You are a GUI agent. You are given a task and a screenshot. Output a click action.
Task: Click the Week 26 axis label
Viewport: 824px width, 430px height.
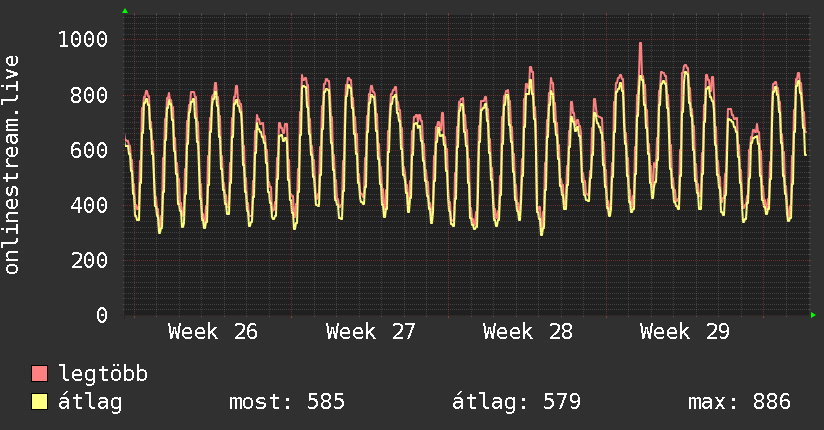coord(213,332)
